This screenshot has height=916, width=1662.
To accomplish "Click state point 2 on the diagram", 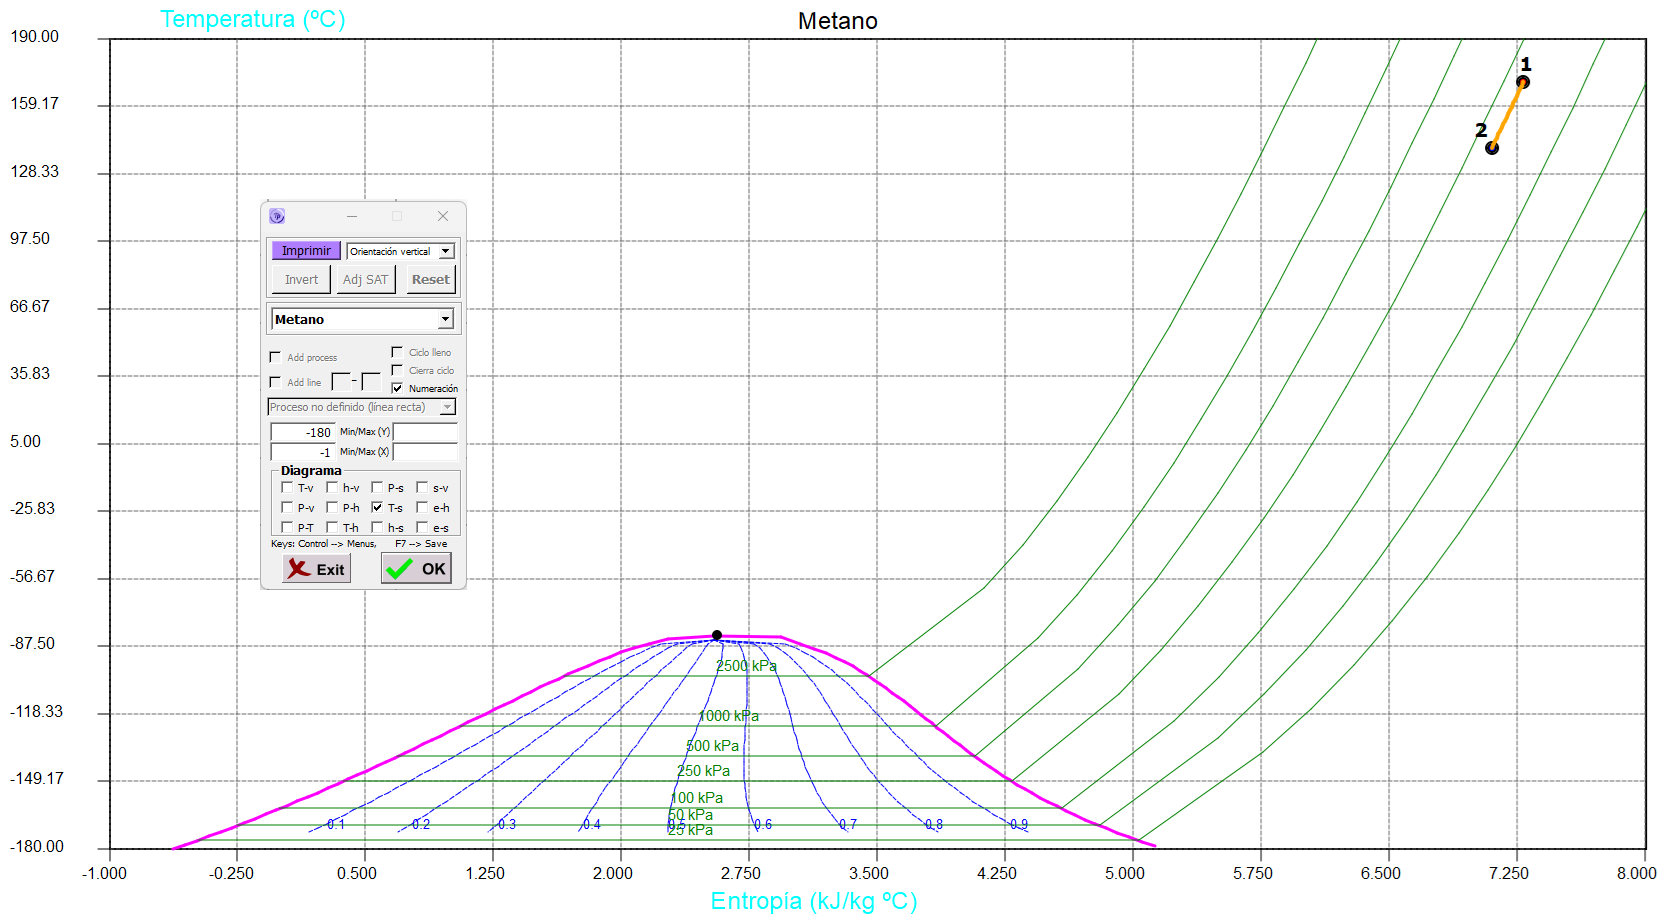I will point(1491,148).
